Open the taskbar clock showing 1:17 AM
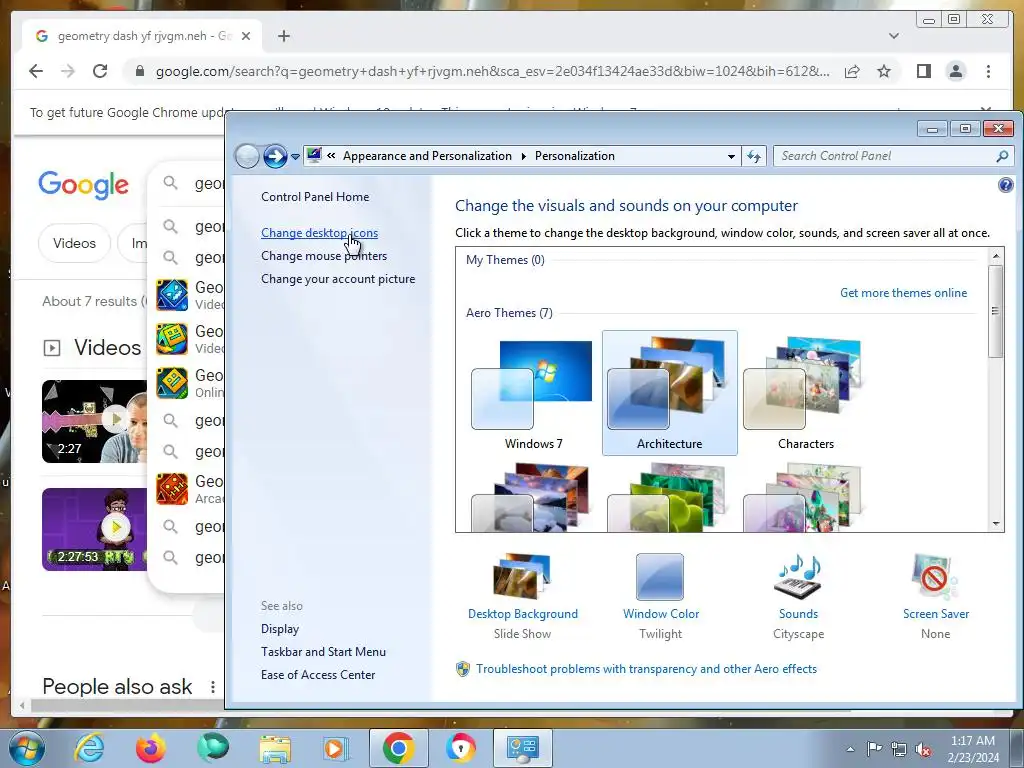1024x768 pixels. coord(973,749)
